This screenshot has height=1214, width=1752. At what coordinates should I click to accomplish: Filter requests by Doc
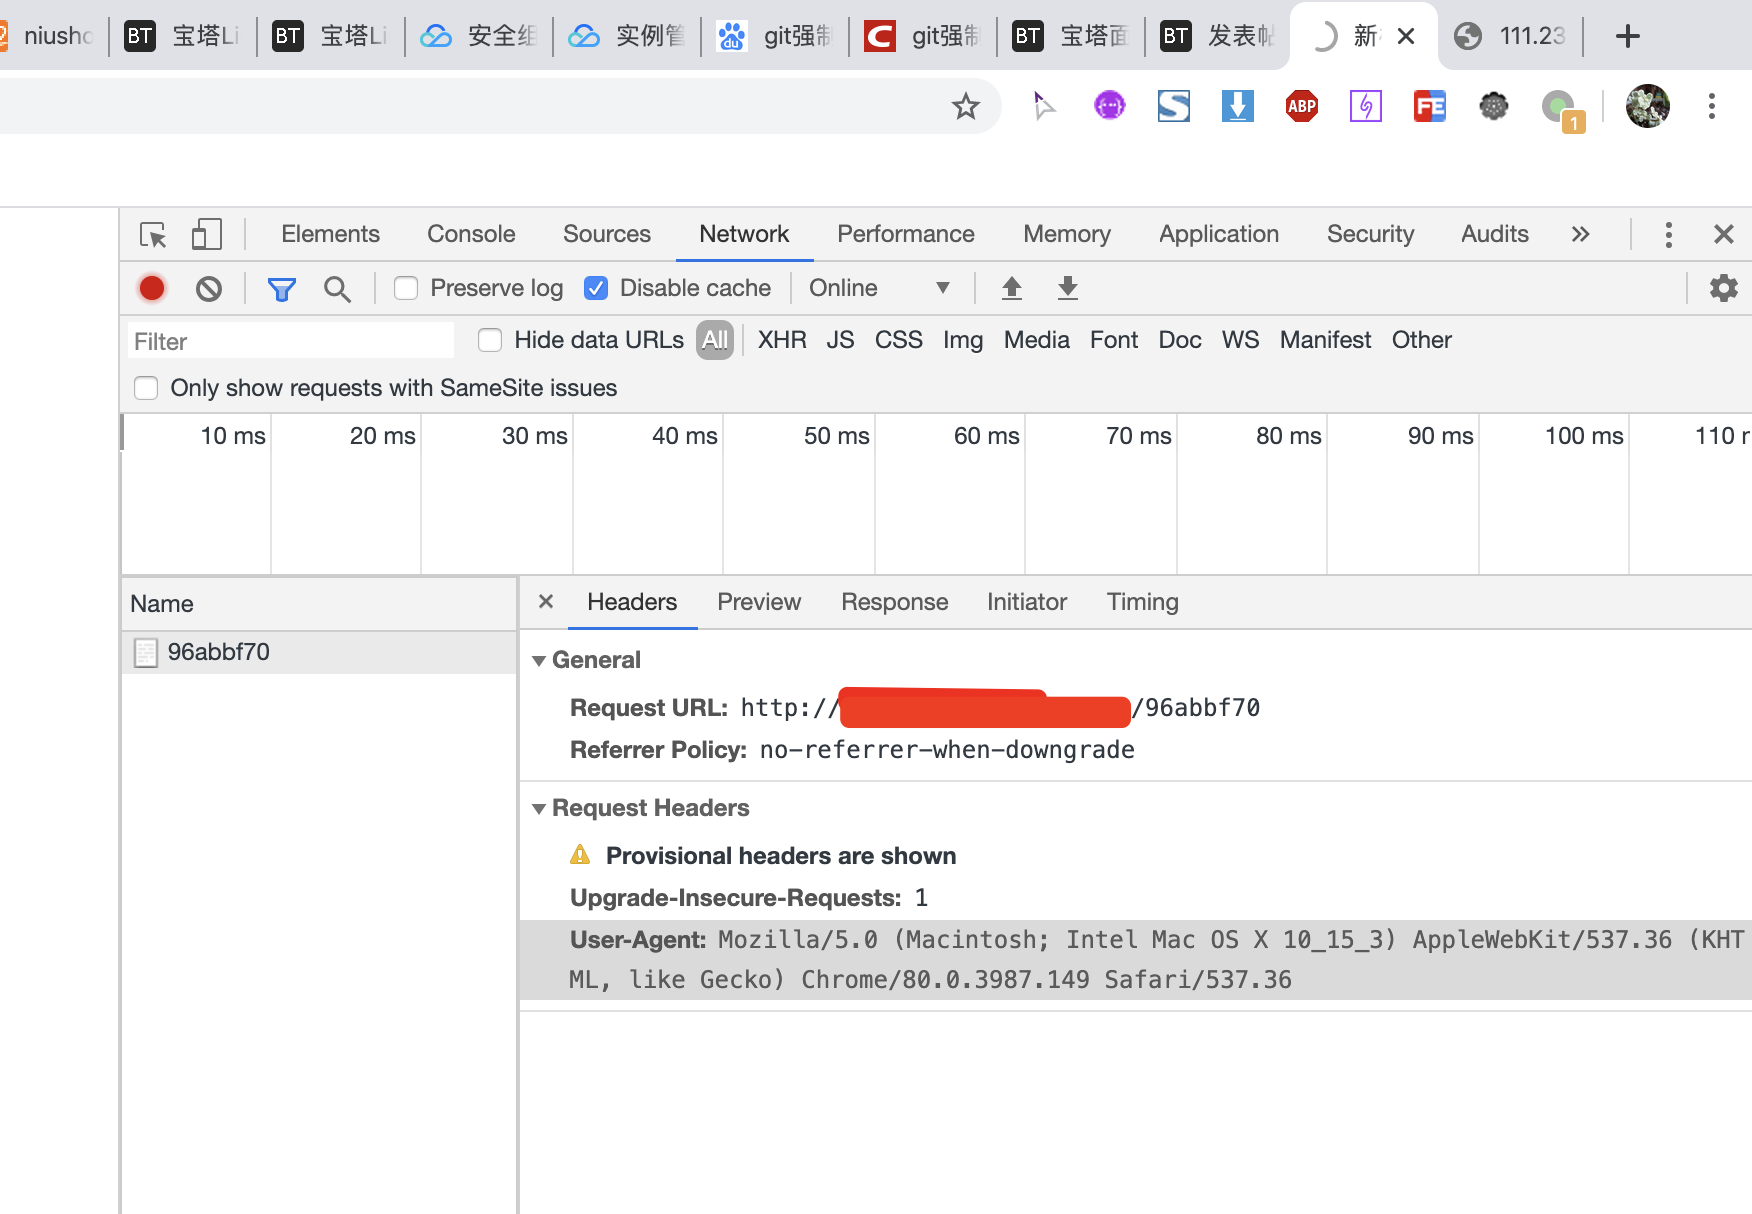pos(1180,340)
